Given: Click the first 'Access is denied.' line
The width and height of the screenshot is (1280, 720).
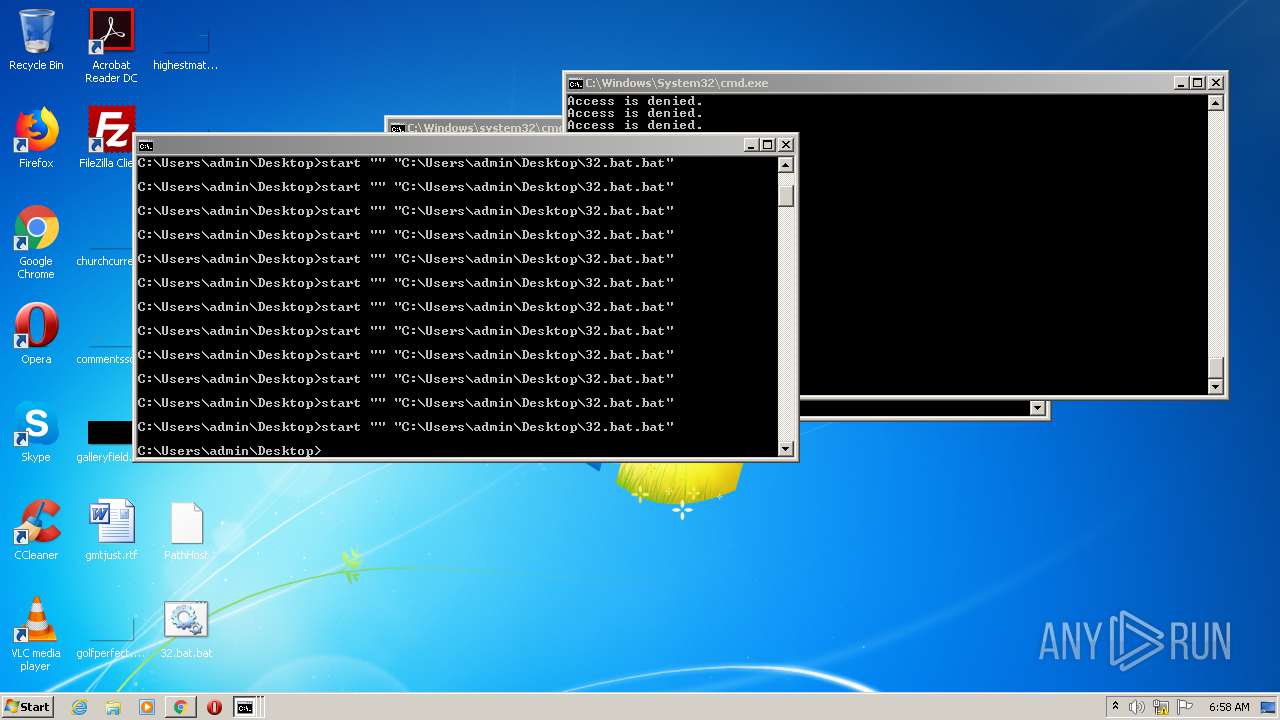Looking at the screenshot, I should click(x=635, y=101).
